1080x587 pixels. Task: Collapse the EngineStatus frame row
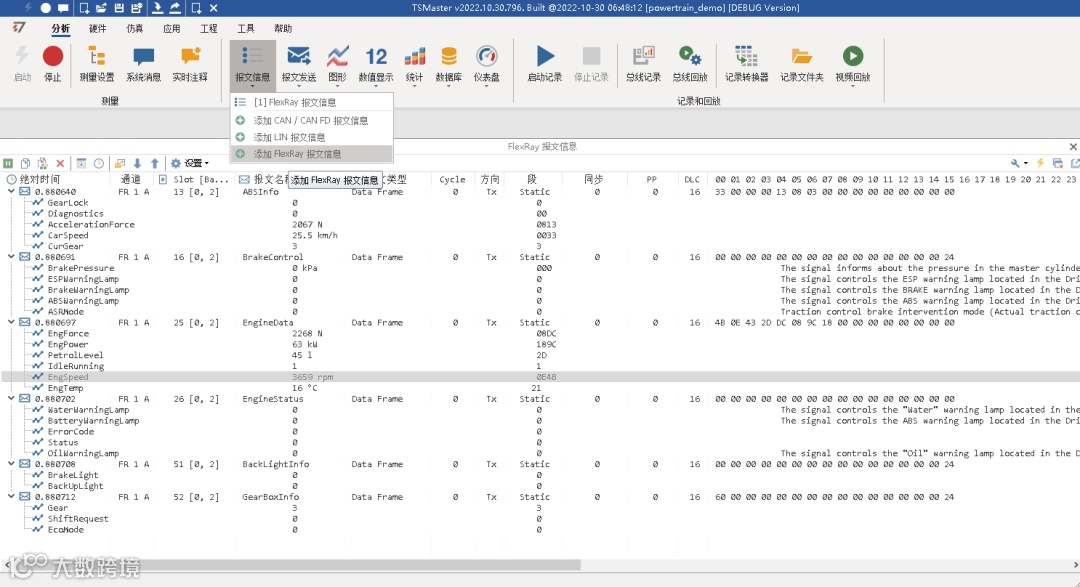pos(11,399)
